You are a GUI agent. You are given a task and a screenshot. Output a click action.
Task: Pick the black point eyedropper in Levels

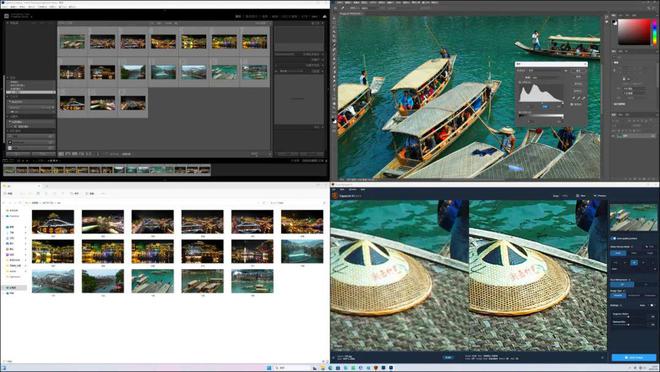click(x=574, y=98)
